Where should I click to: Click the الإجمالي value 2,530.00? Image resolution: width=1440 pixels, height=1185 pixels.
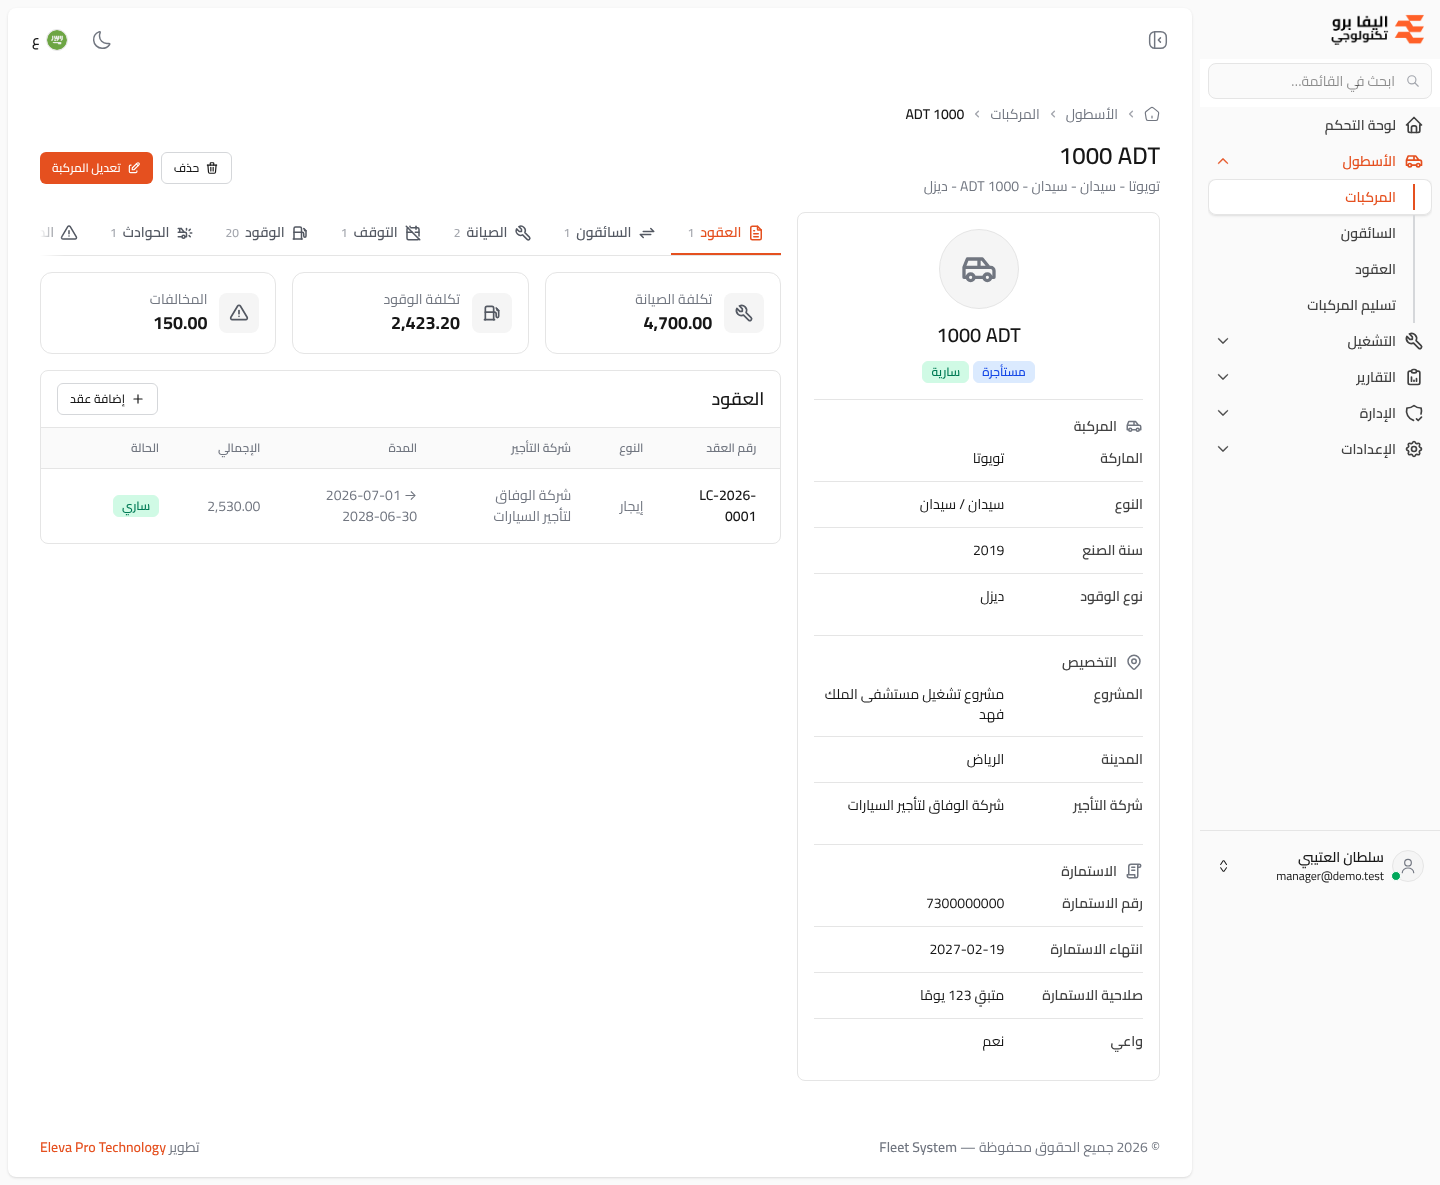(234, 506)
